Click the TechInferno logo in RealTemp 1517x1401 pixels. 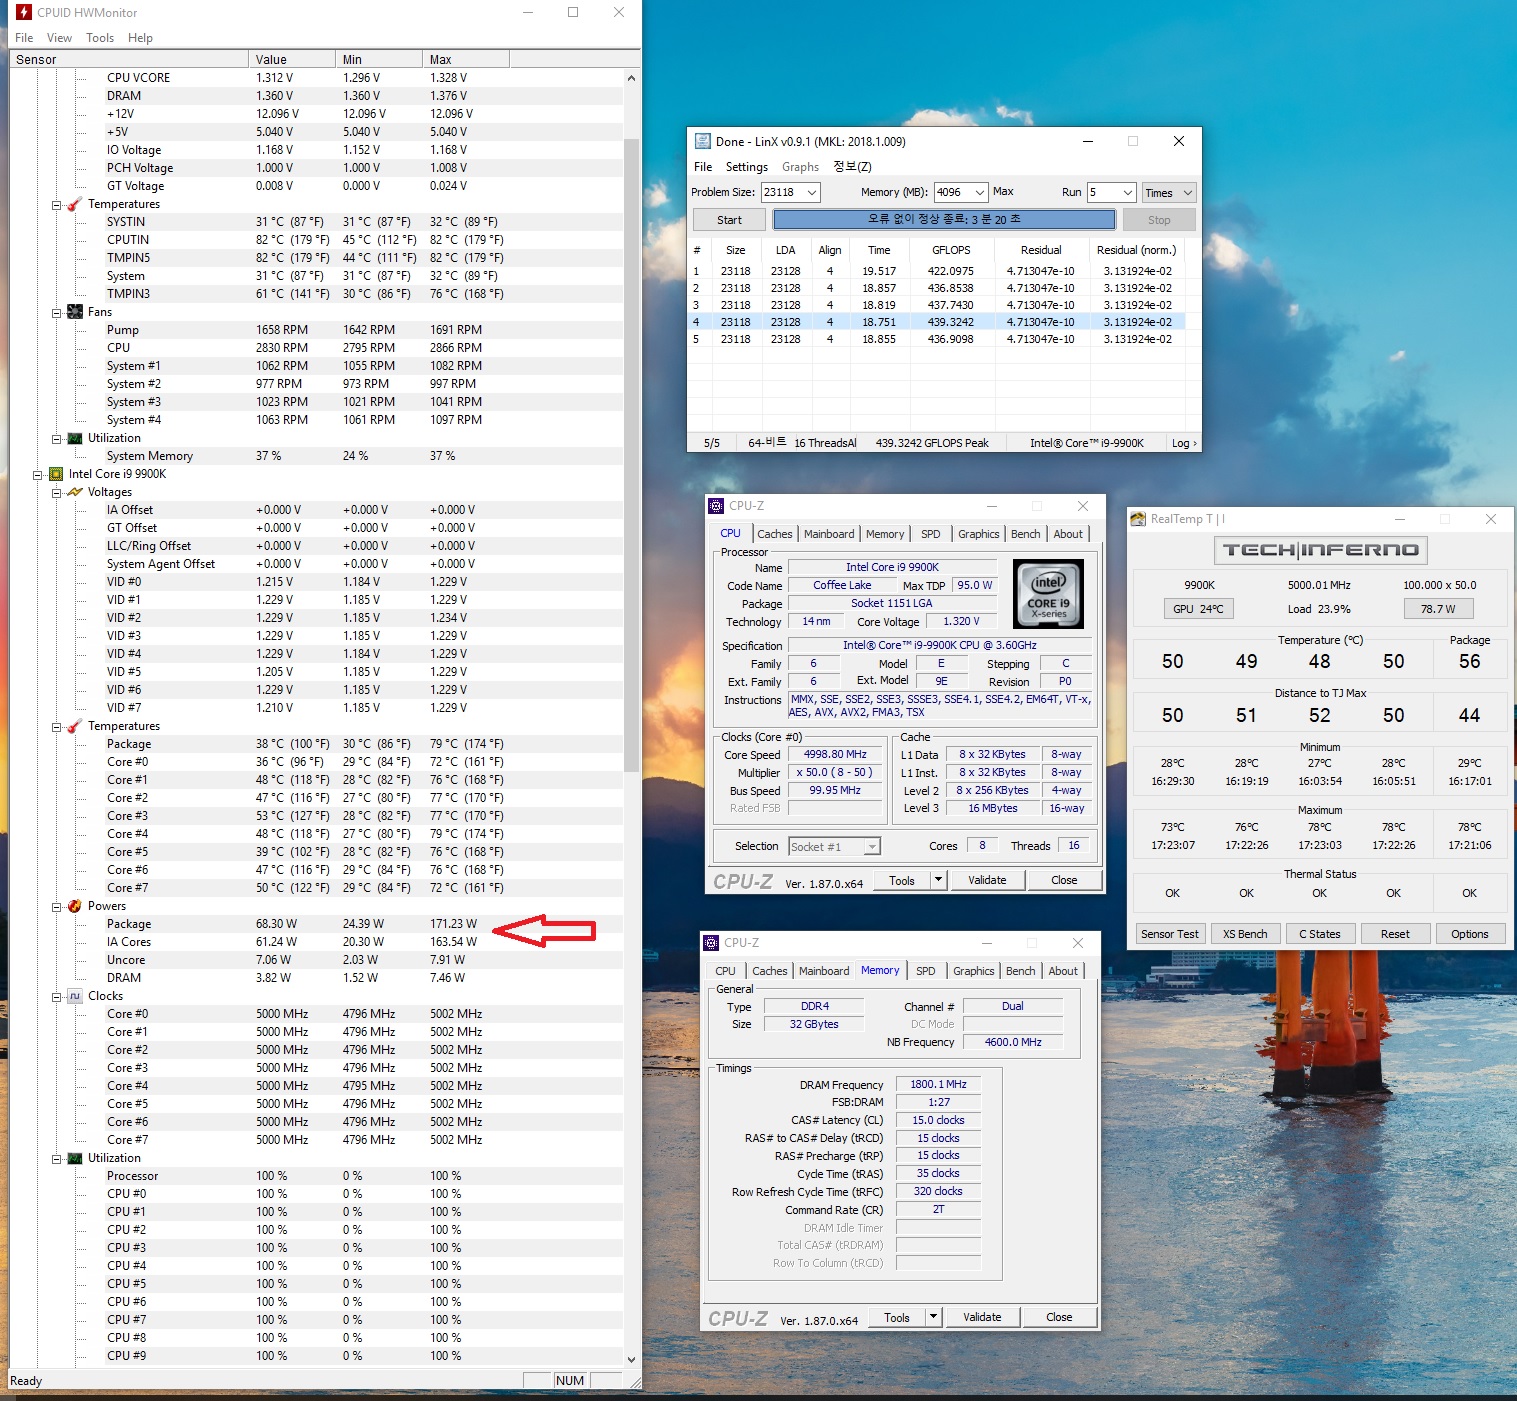(x=1321, y=550)
